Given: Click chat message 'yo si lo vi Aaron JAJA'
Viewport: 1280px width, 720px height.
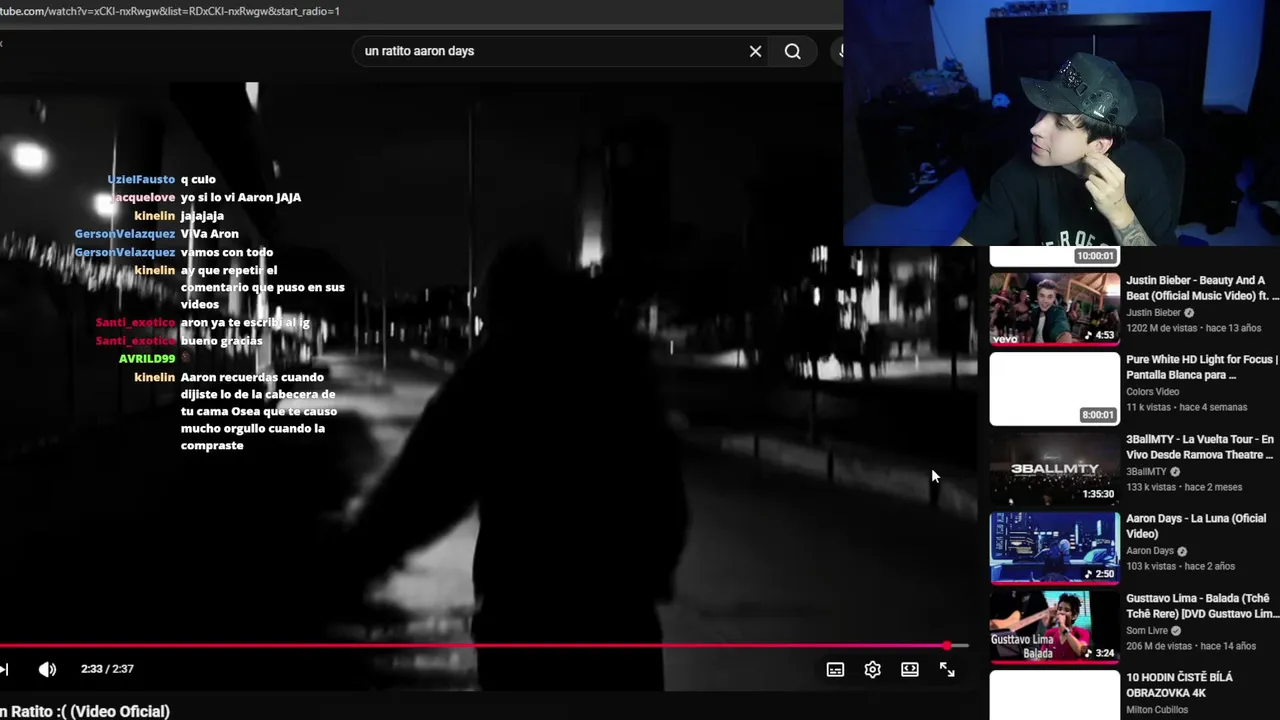Looking at the screenshot, I should 241,198.
